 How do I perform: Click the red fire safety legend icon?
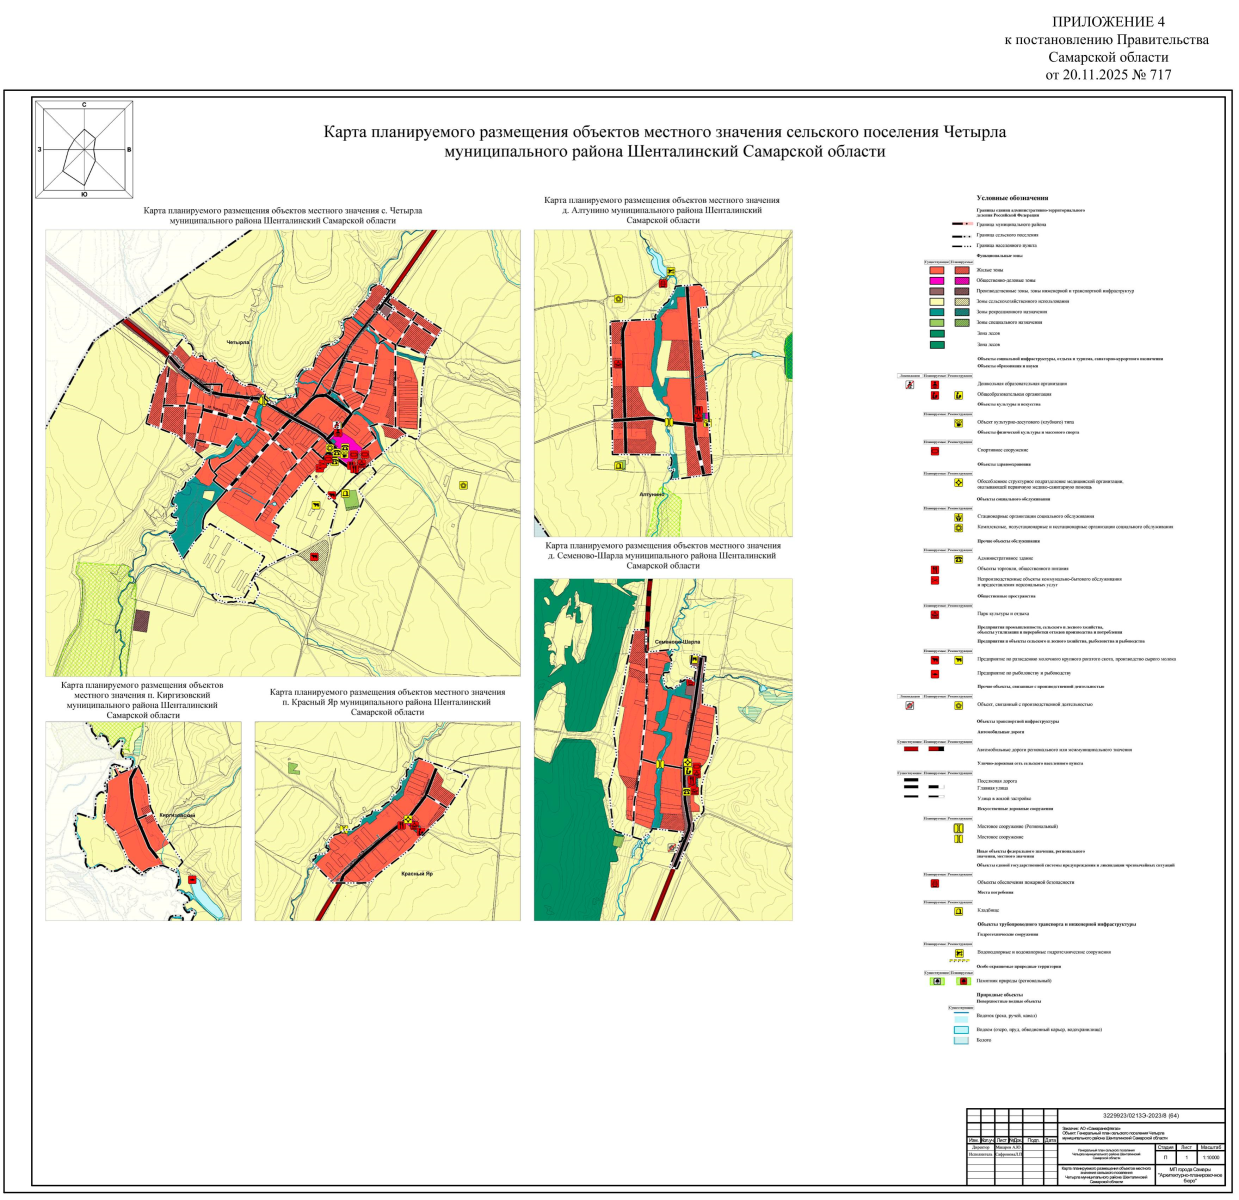tap(934, 884)
